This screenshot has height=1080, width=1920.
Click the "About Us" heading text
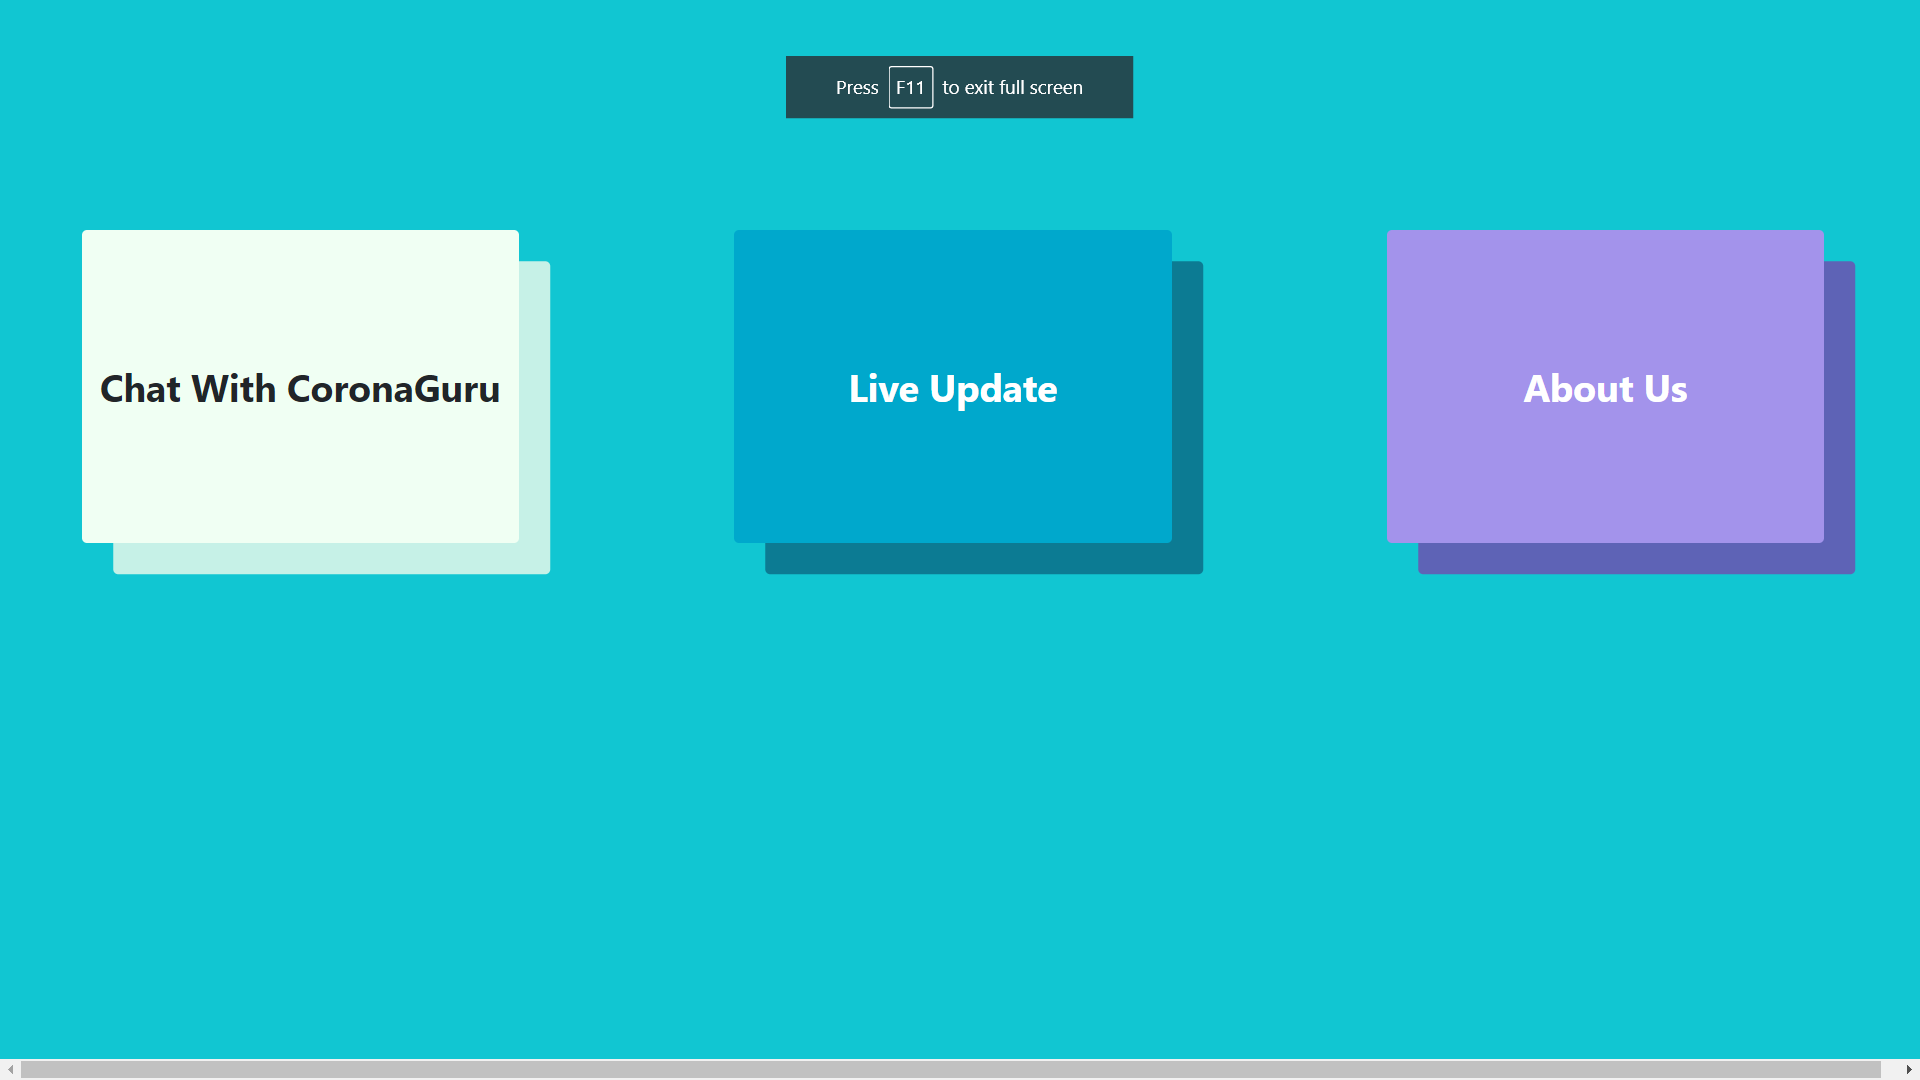1605,389
